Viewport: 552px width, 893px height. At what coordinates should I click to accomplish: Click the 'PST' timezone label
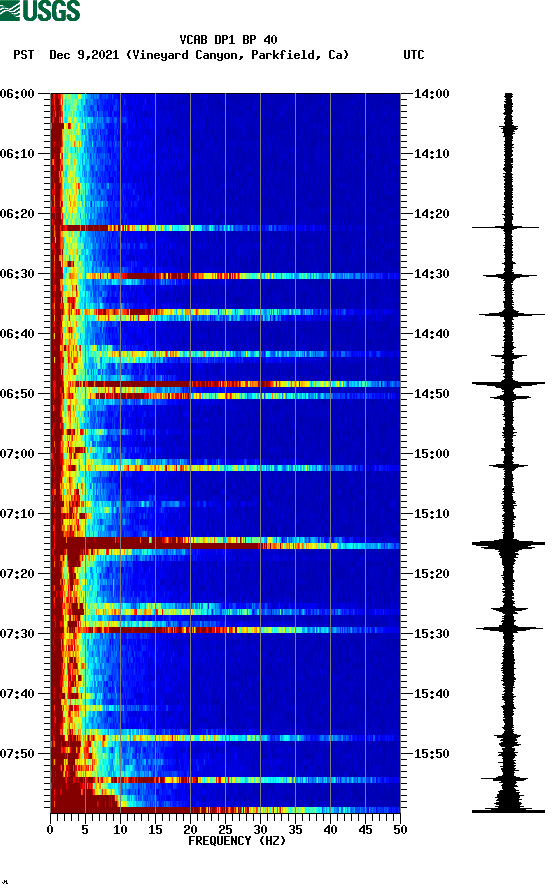pos(24,55)
